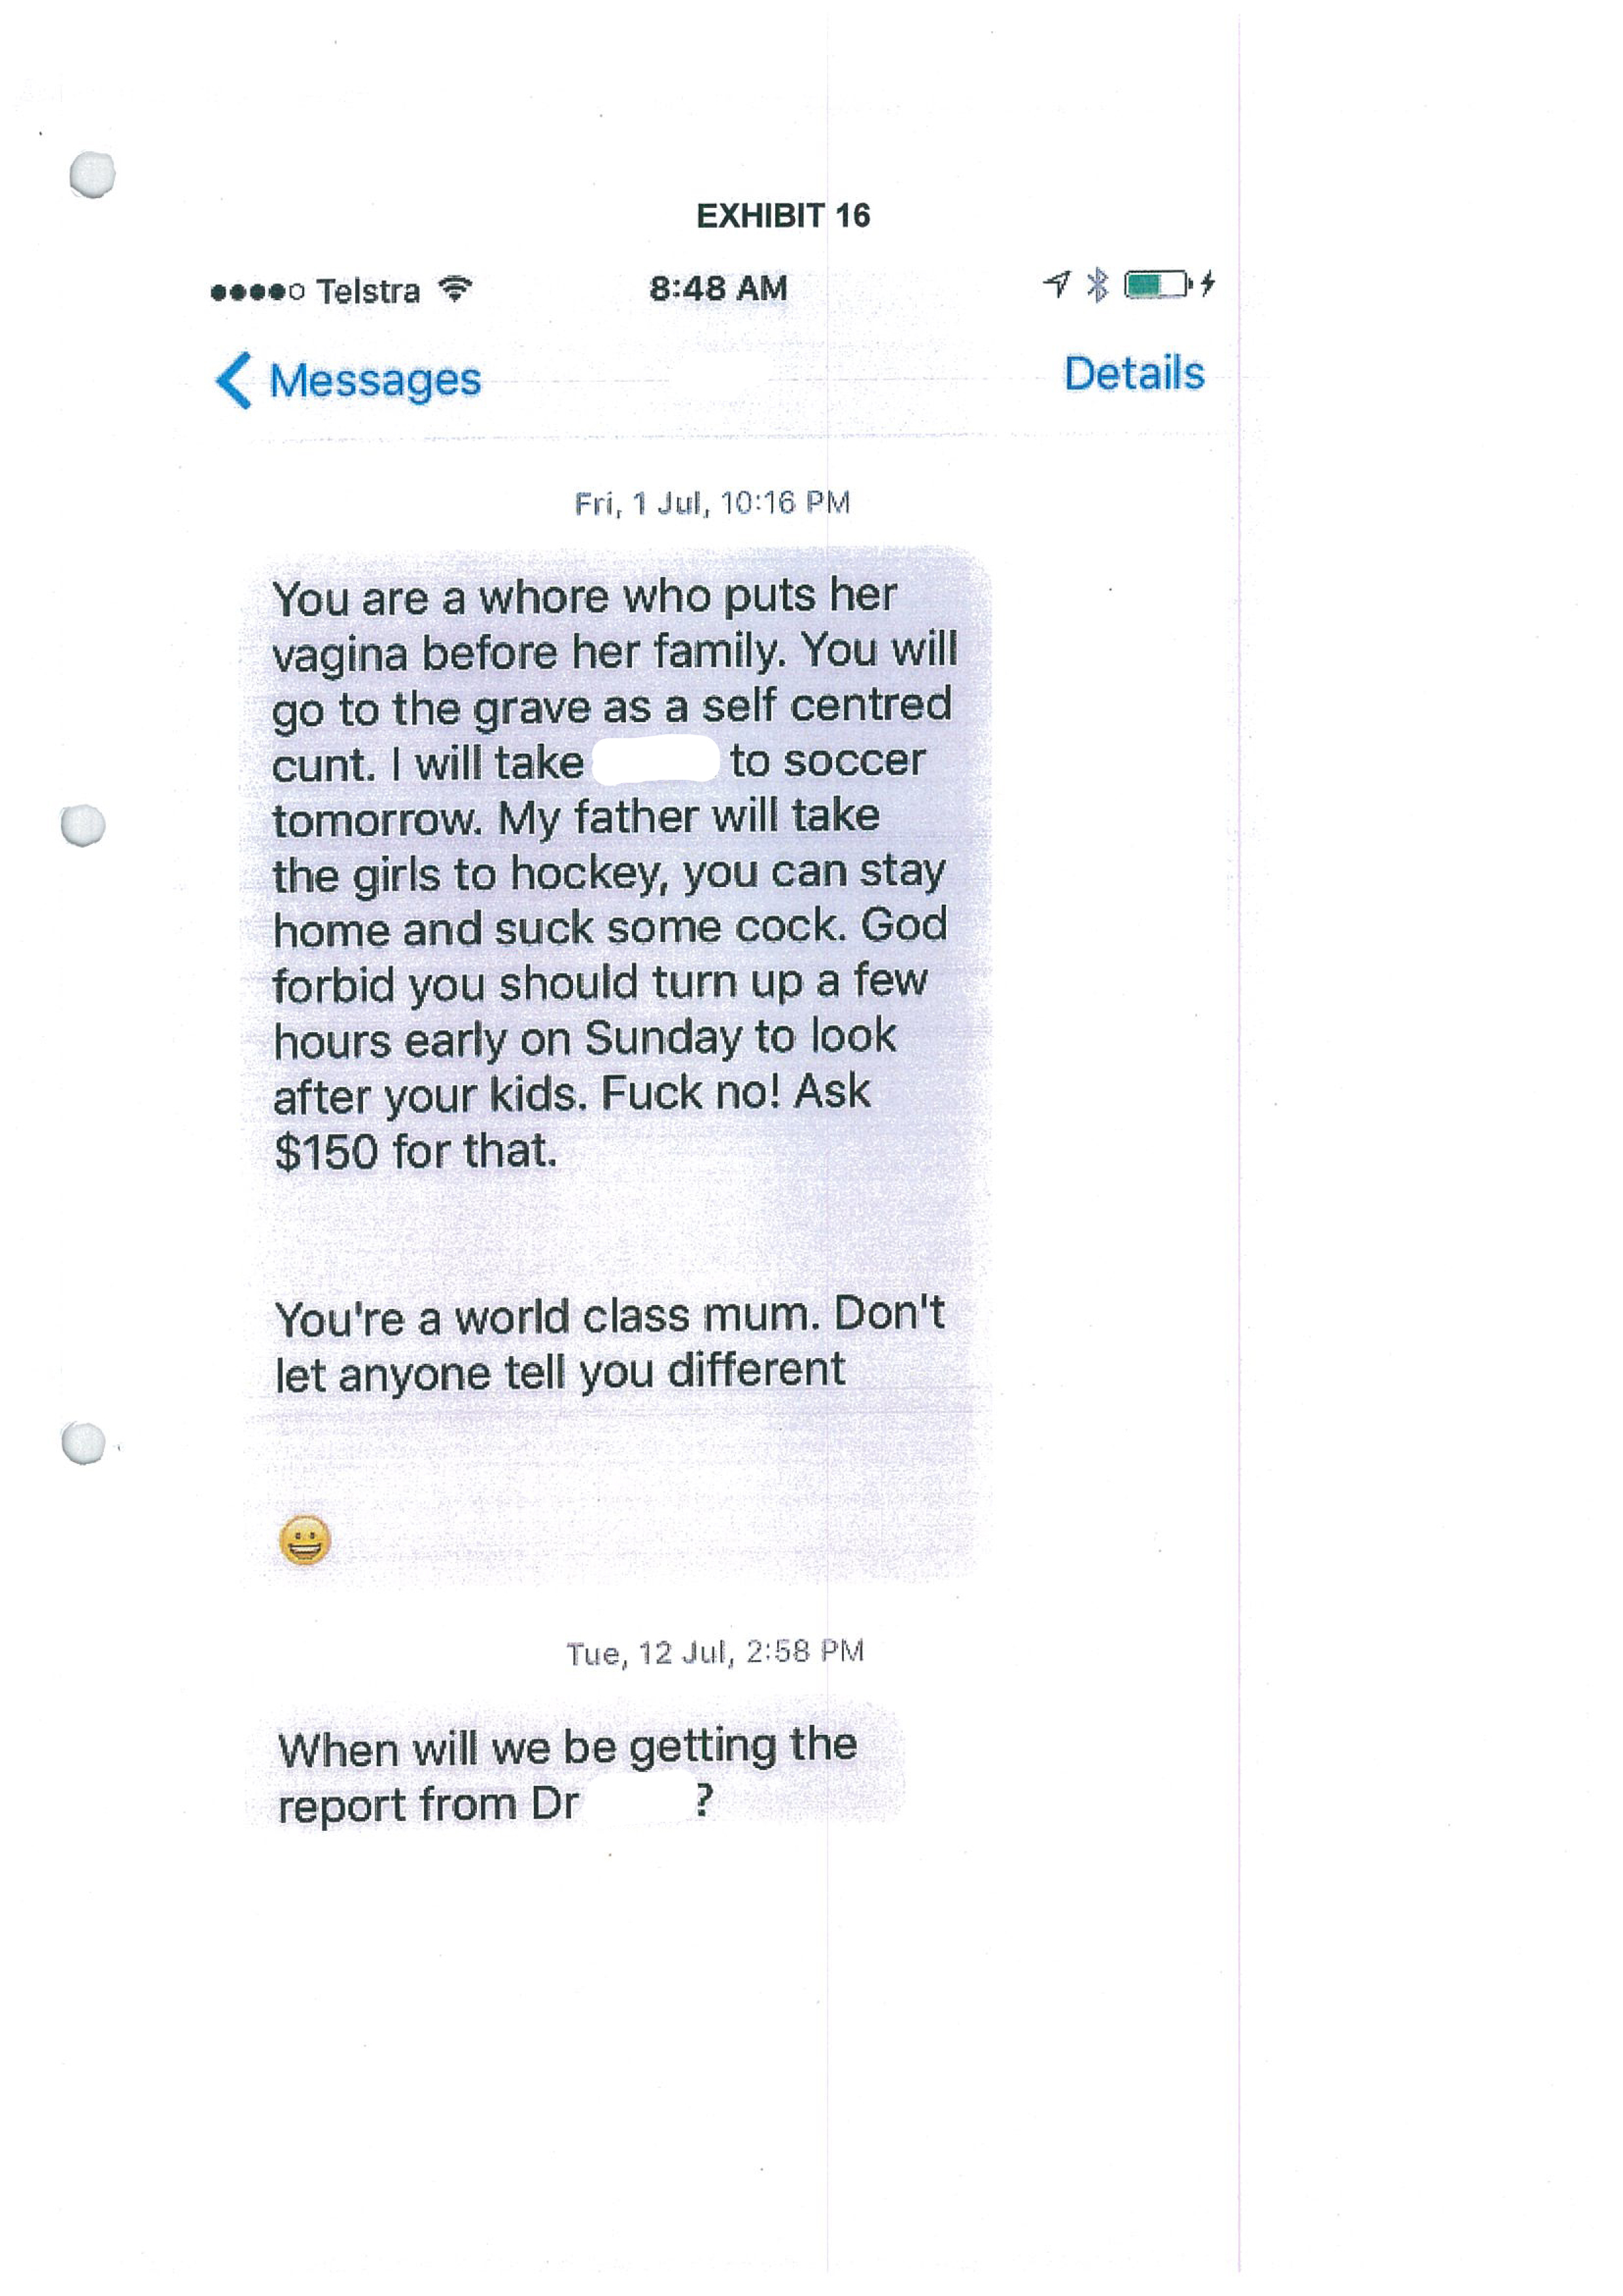Screen dimensions: 1623x2296
Task: Select the Fri, 1 Jul timestamp
Action: 712,503
